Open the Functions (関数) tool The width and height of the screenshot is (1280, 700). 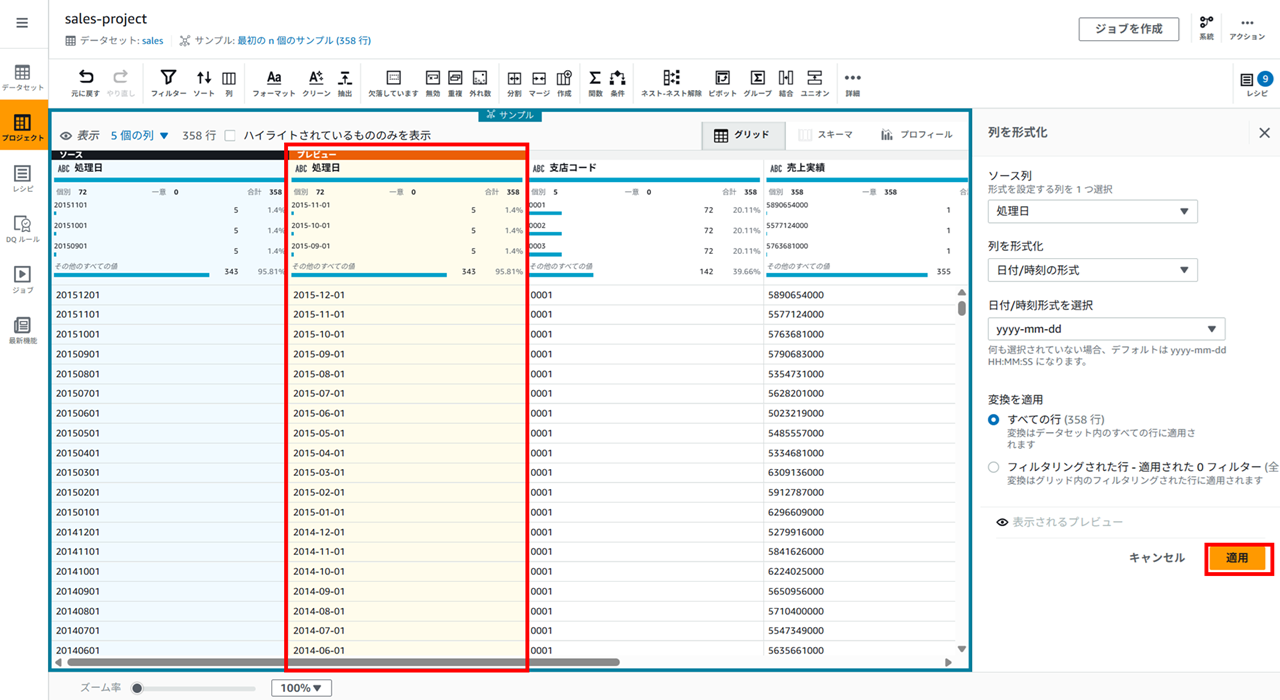[x=595, y=82]
